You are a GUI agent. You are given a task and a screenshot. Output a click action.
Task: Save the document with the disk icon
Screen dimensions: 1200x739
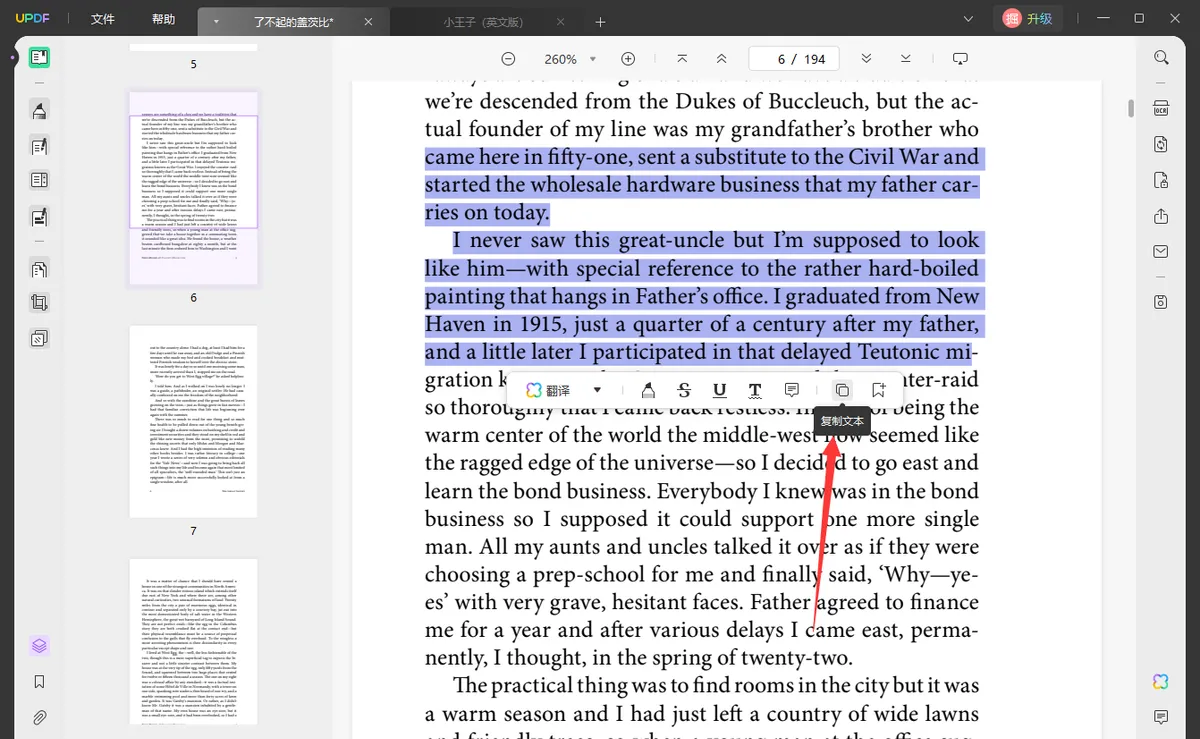[x=1161, y=302]
